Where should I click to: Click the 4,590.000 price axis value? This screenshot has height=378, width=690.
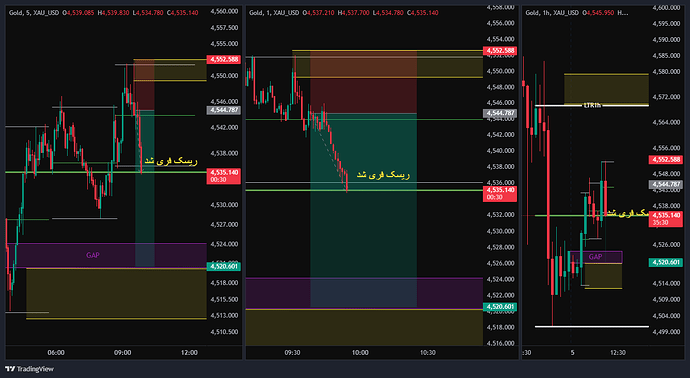[x=666, y=40]
